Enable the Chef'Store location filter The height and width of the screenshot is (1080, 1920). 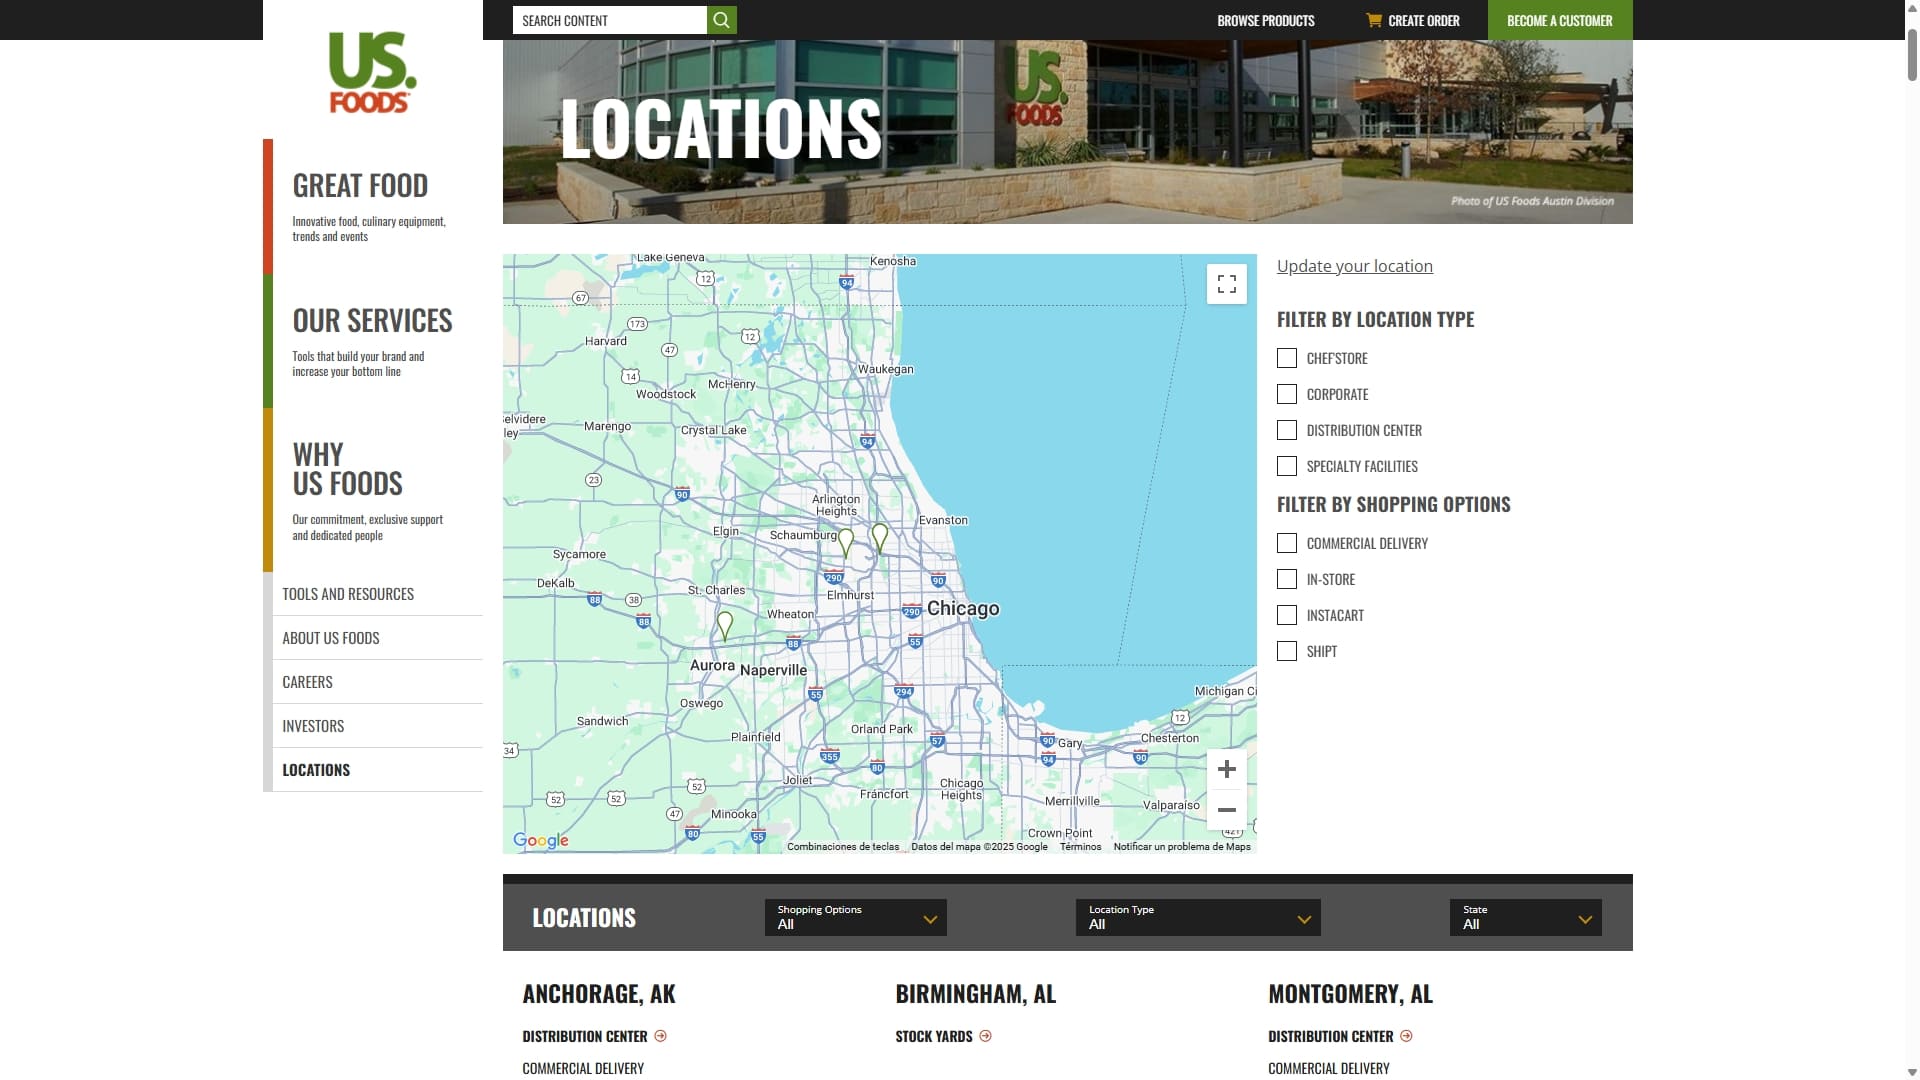[1287, 358]
